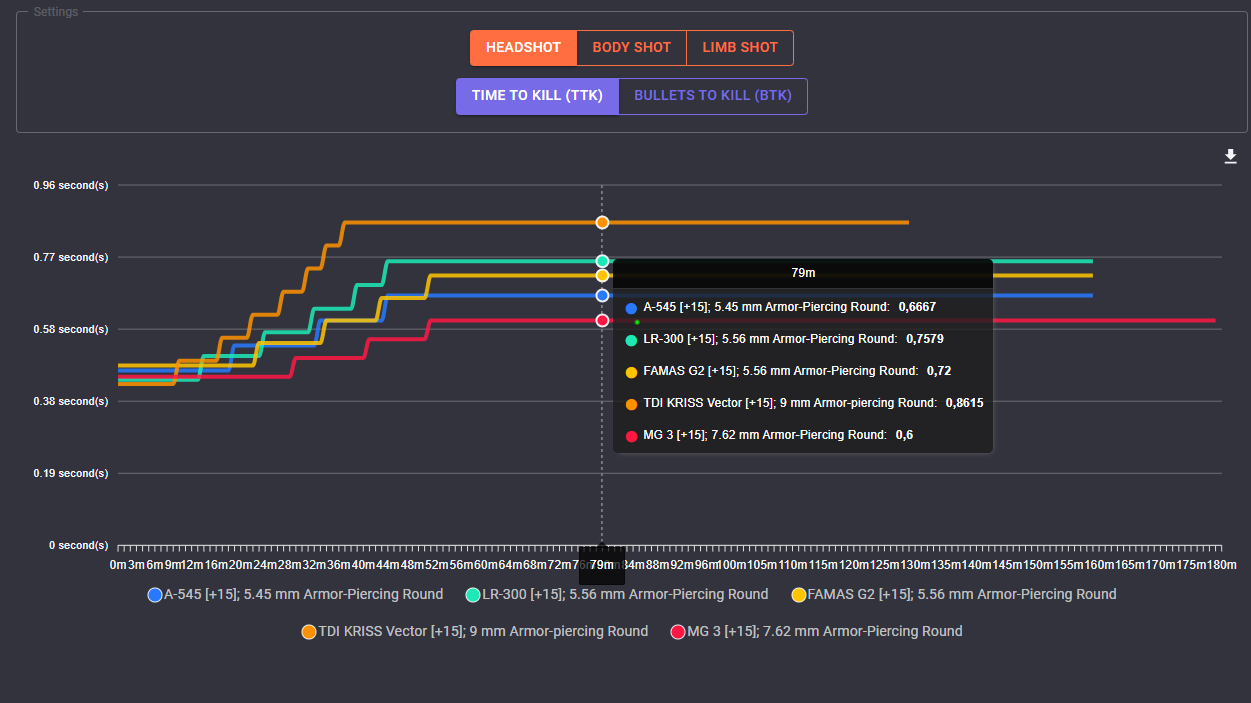Click the 79m x-axis highlighted label

(x=602, y=565)
